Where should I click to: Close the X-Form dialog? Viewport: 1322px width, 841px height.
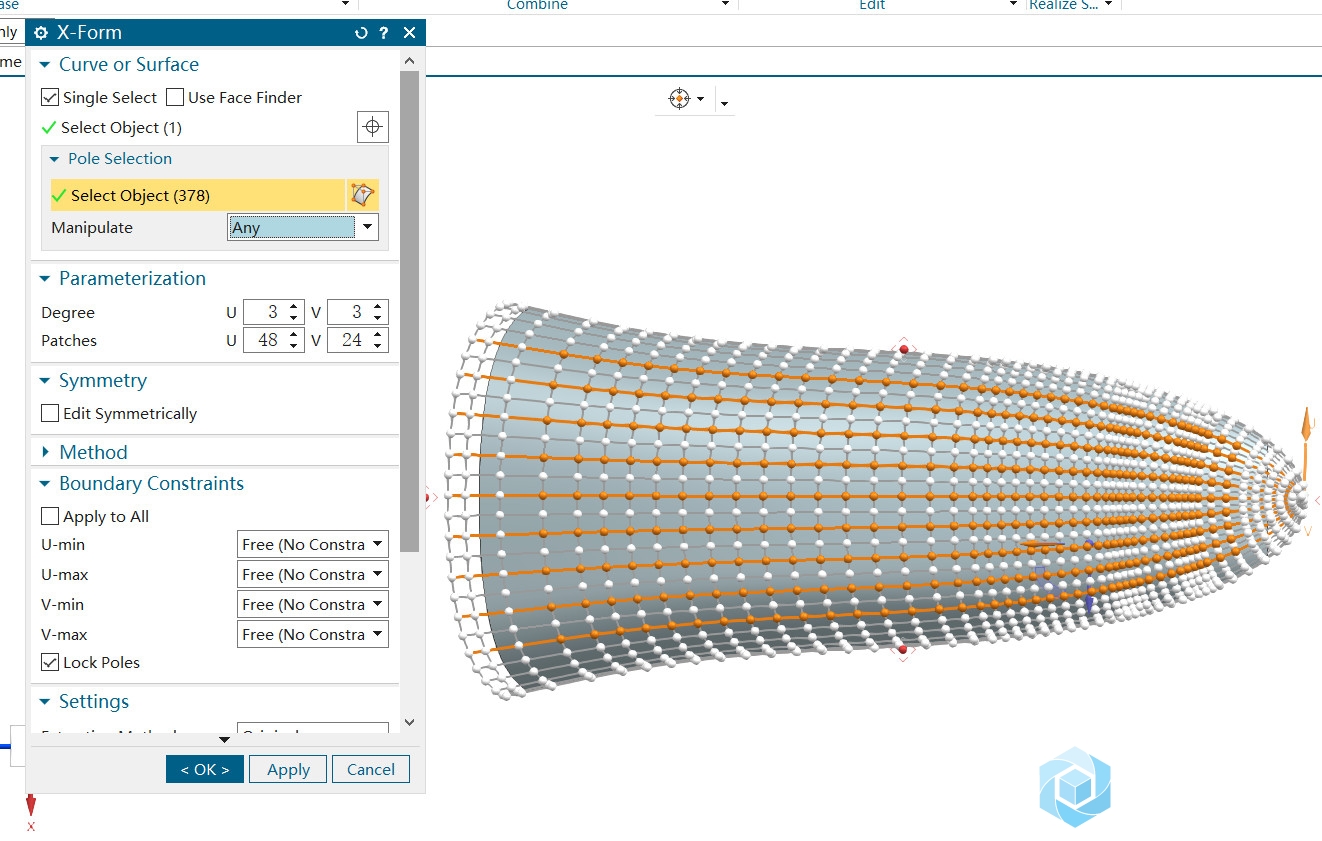(409, 33)
